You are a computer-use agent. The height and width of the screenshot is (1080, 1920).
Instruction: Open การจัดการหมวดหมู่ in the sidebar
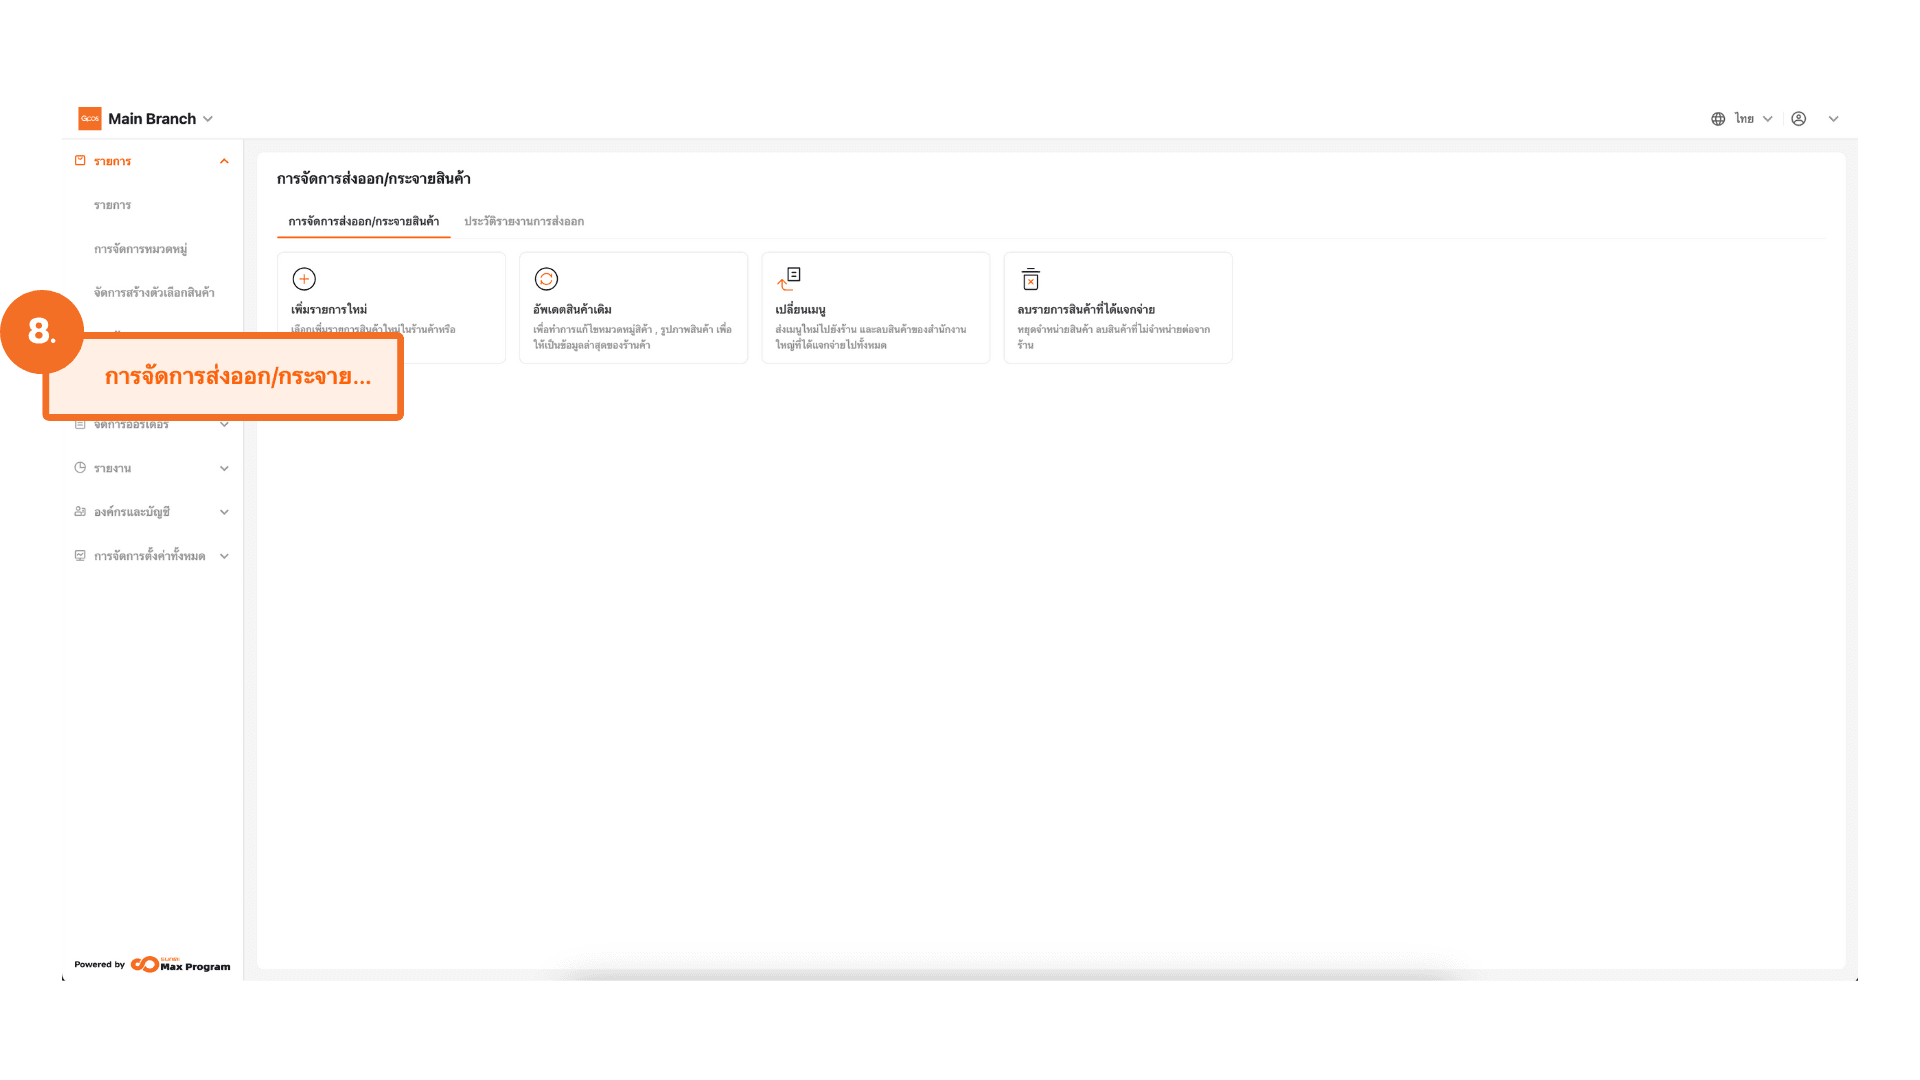click(x=140, y=249)
